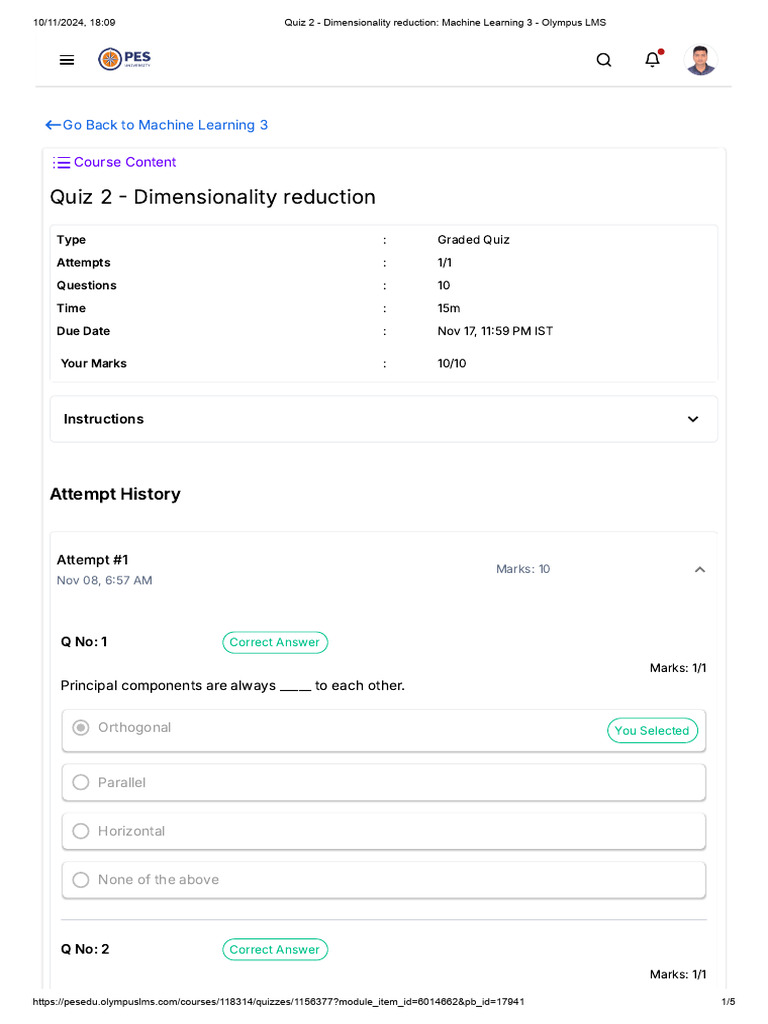Open the Course Content link
Image resolution: width=768 pixels, height=1024 pixels.
(x=125, y=162)
